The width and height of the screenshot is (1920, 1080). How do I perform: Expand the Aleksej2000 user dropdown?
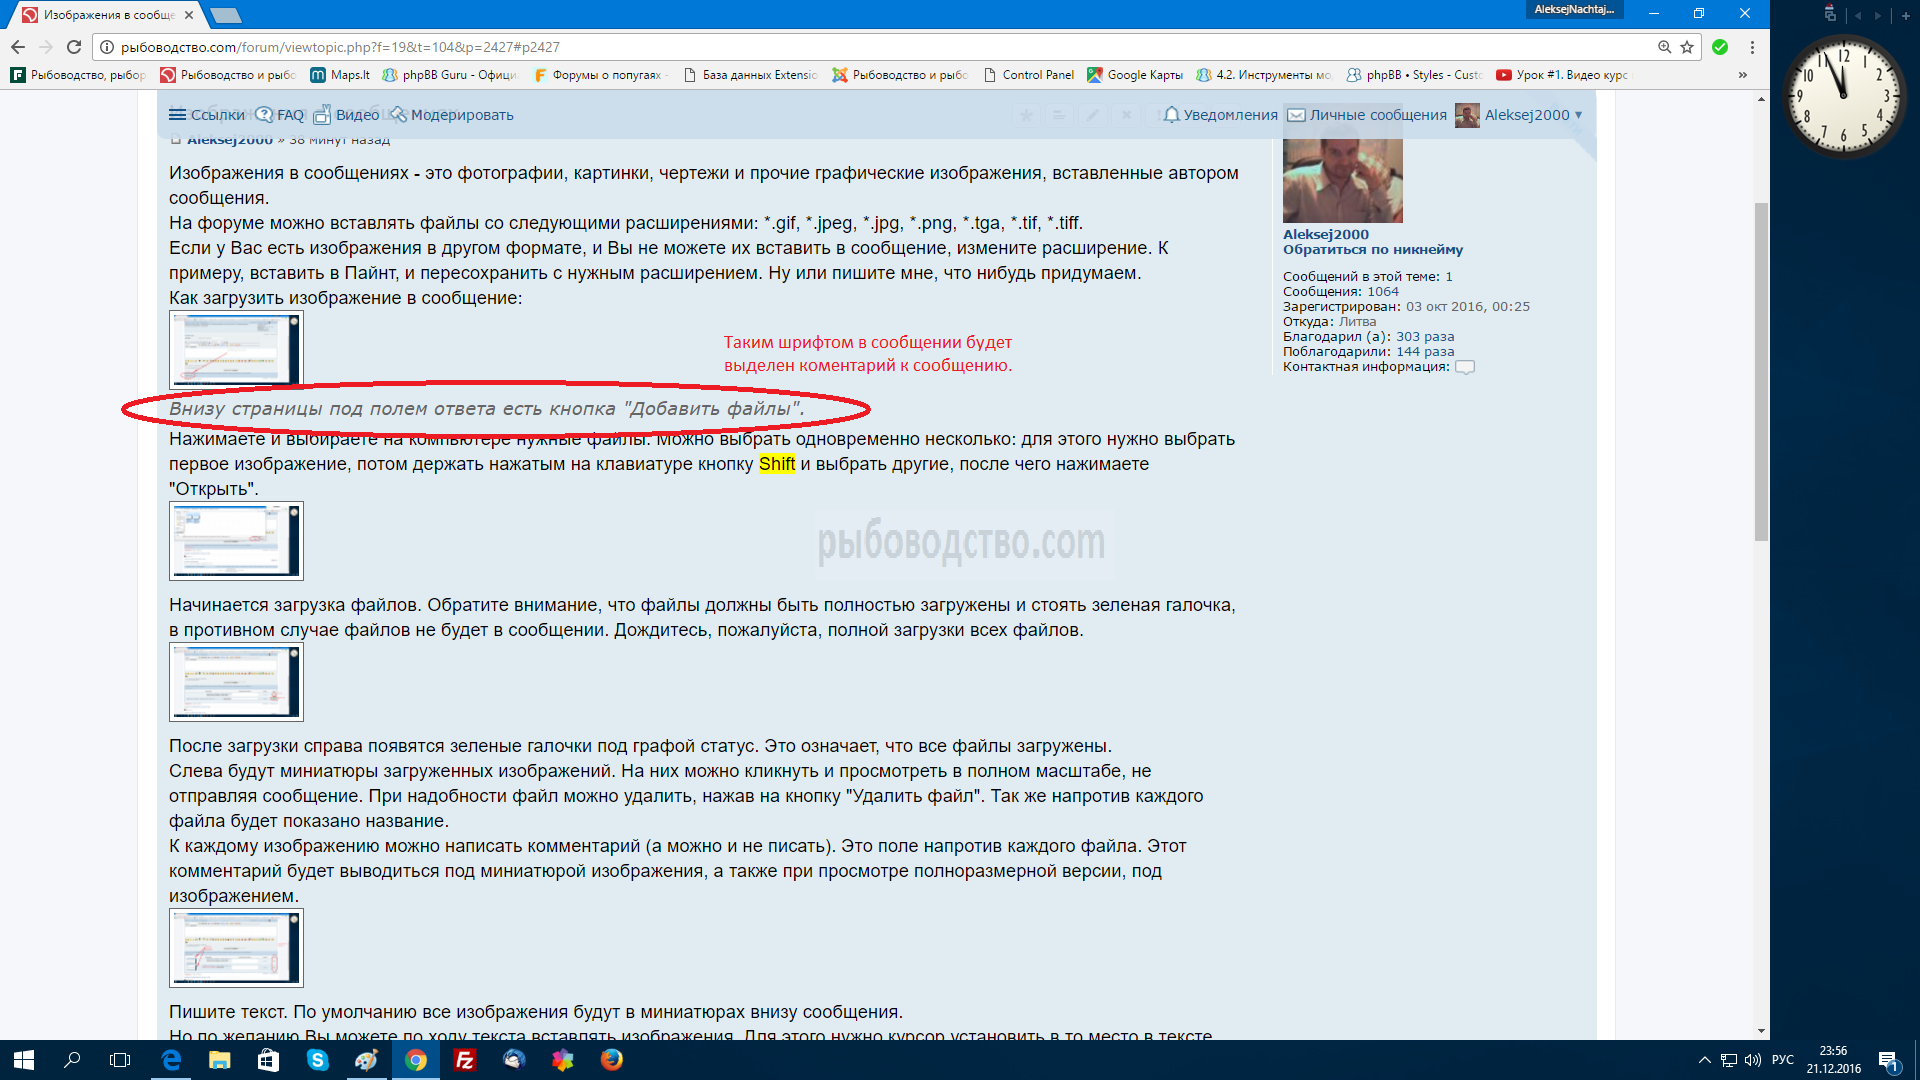[x=1533, y=115]
